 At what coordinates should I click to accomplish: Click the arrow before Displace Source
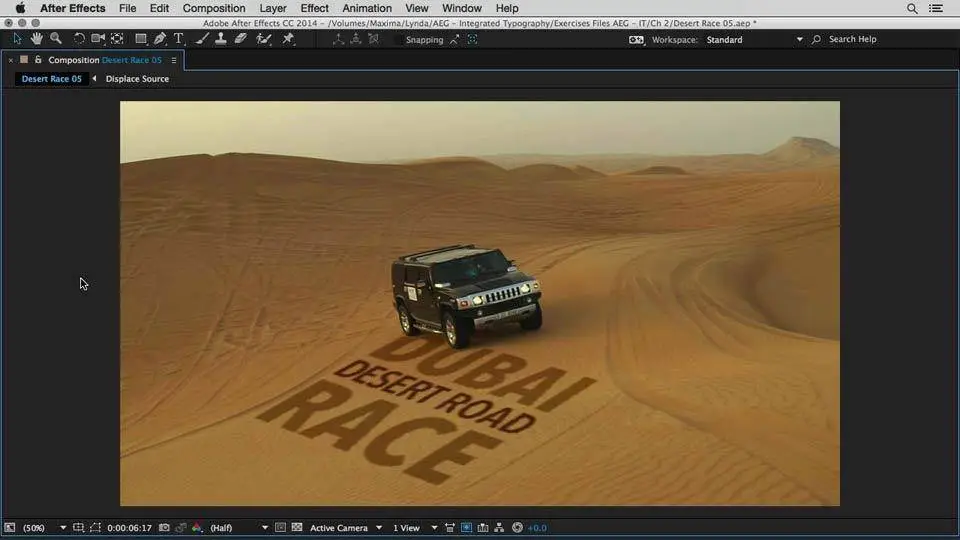(x=94, y=78)
